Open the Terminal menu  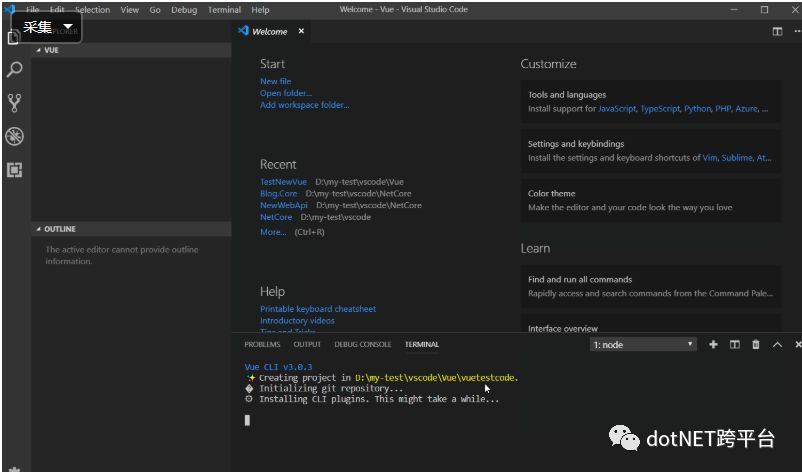tap(224, 10)
